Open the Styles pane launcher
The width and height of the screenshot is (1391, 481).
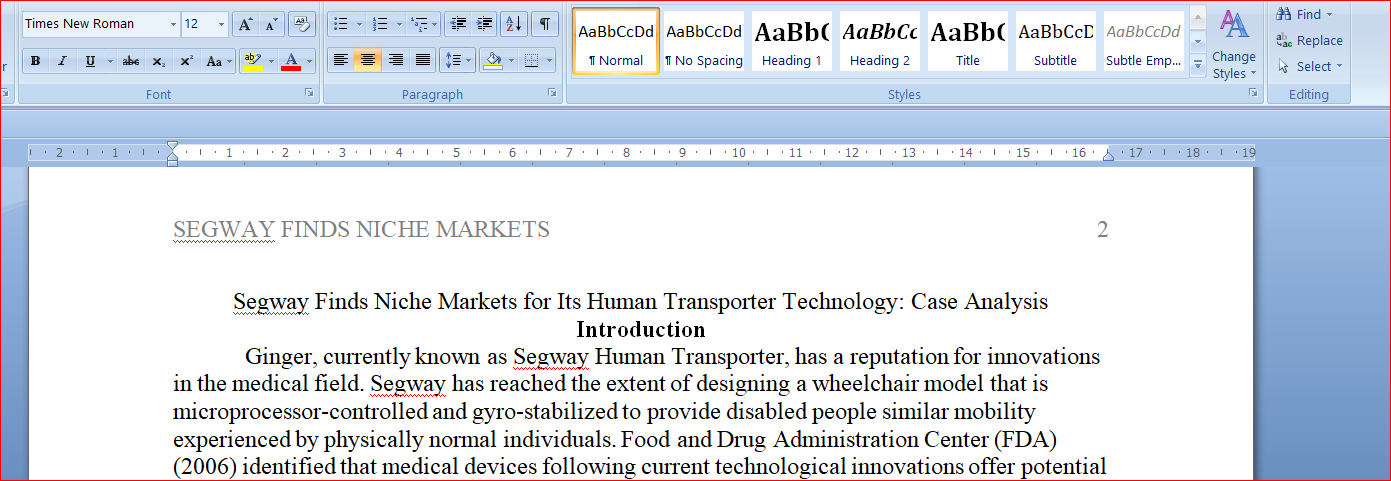pos(1253,93)
